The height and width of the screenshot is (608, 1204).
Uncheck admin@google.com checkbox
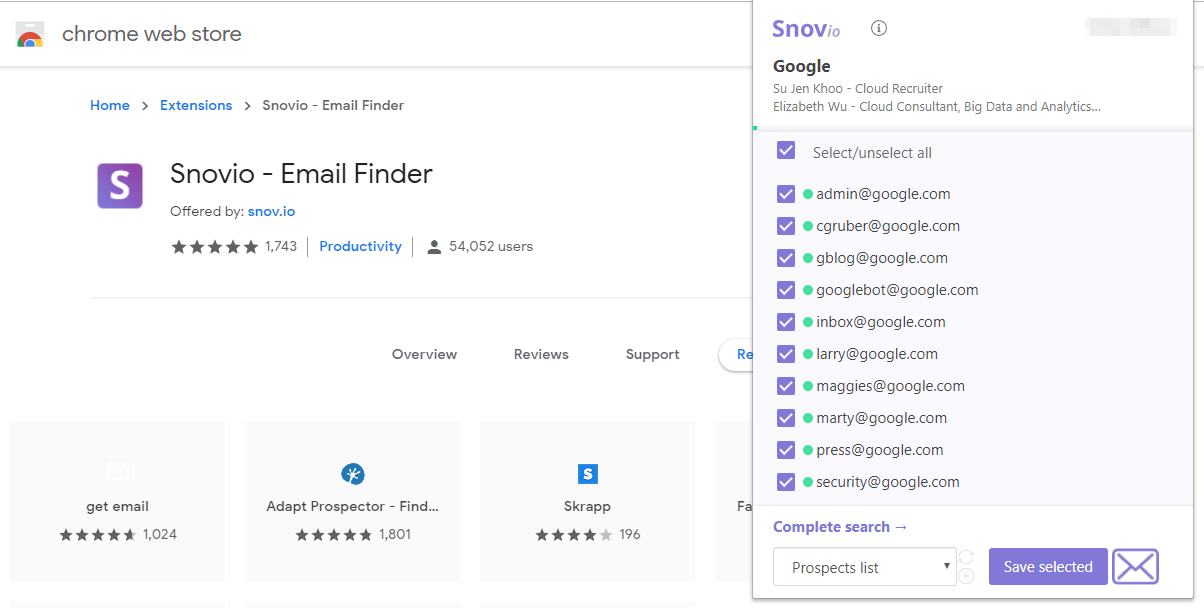click(x=786, y=194)
